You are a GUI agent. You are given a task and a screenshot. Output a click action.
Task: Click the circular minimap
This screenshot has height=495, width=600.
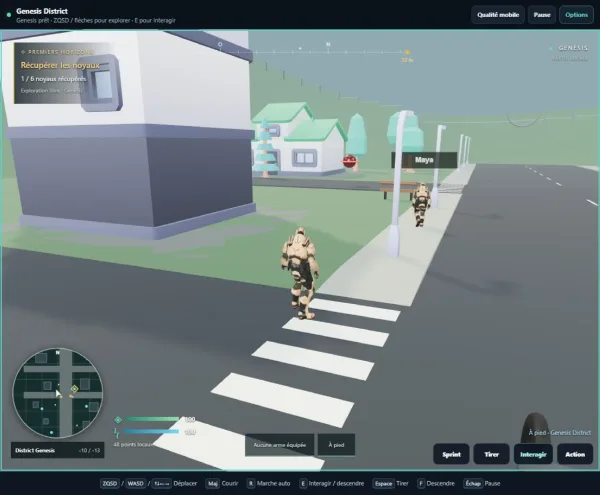(58, 393)
